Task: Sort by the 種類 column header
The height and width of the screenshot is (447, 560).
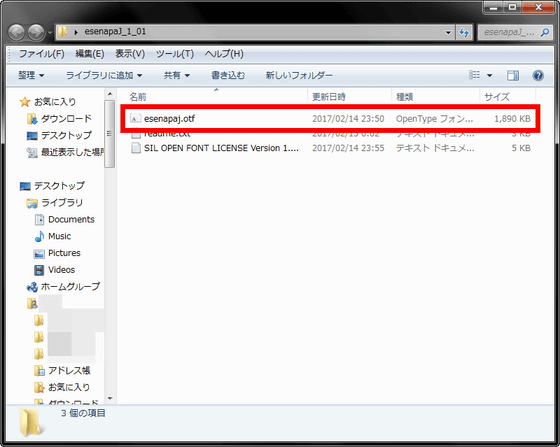Action: point(404,97)
